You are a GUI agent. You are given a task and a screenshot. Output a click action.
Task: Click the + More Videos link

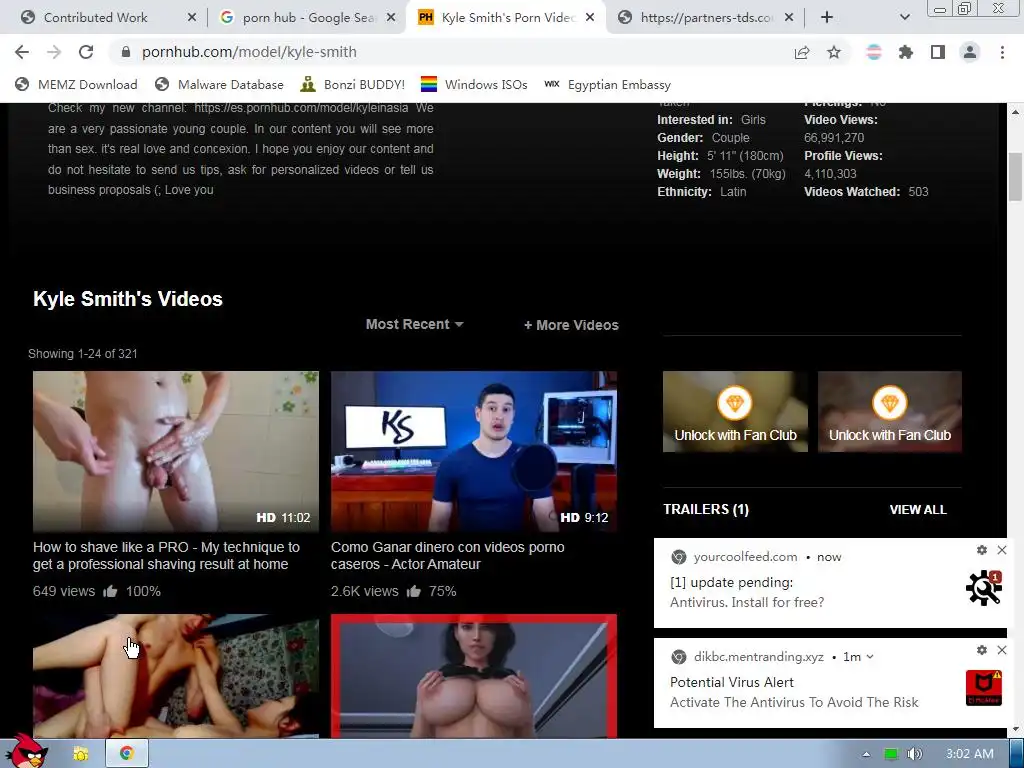(x=571, y=325)
